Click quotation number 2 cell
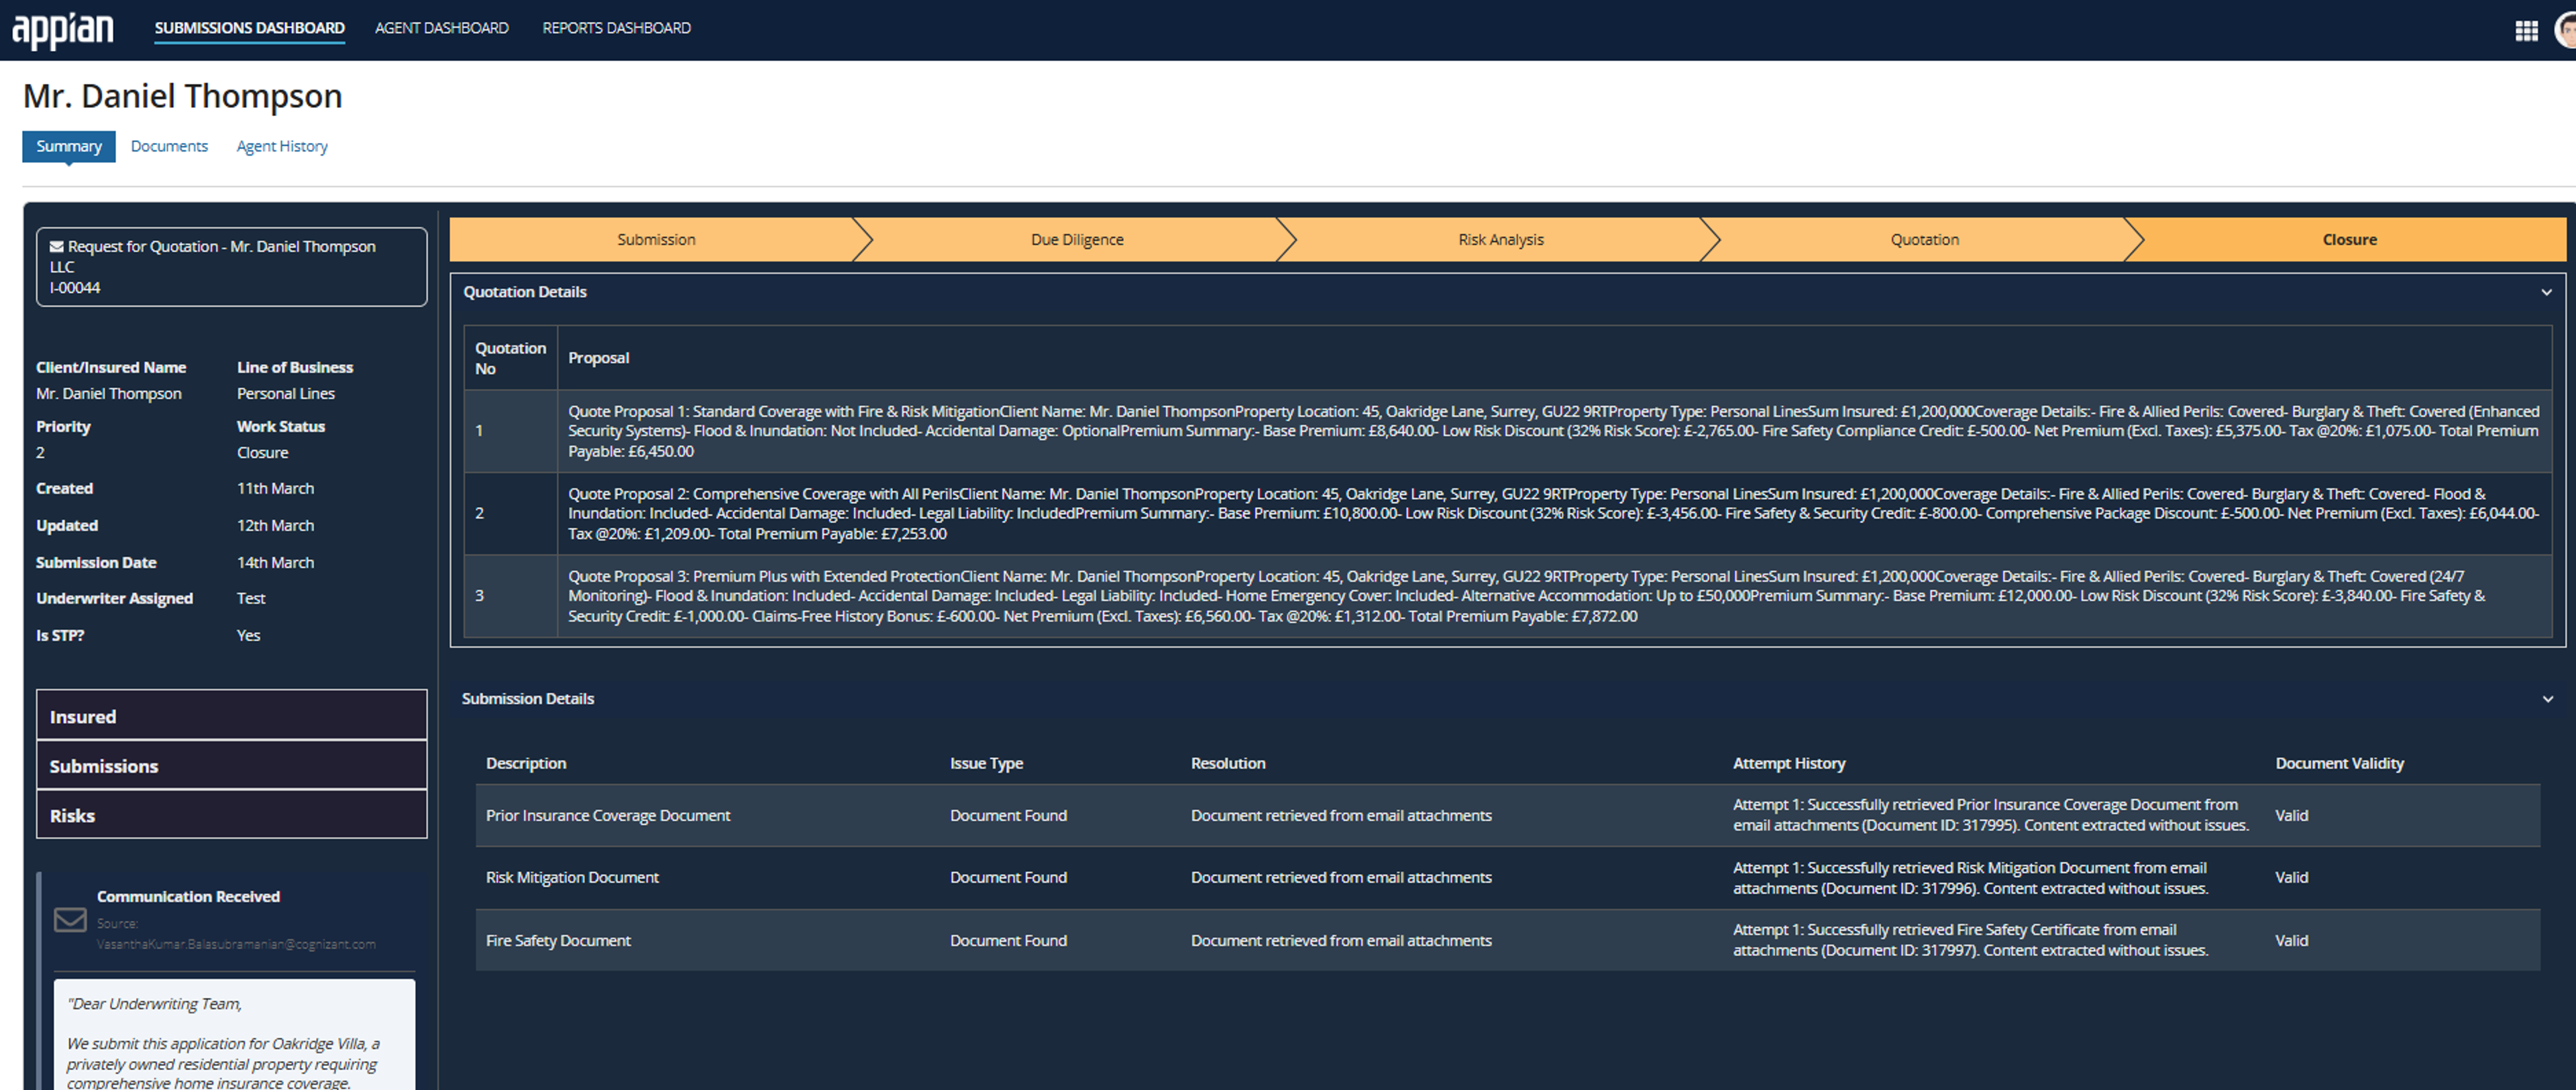 [510, 514]
